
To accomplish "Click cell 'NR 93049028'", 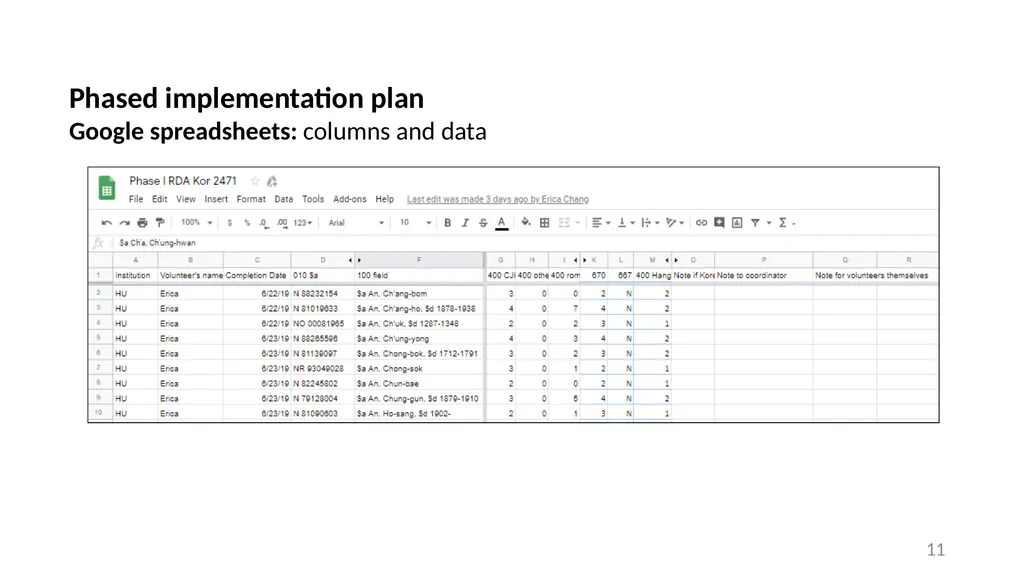I will pos(323,369).
